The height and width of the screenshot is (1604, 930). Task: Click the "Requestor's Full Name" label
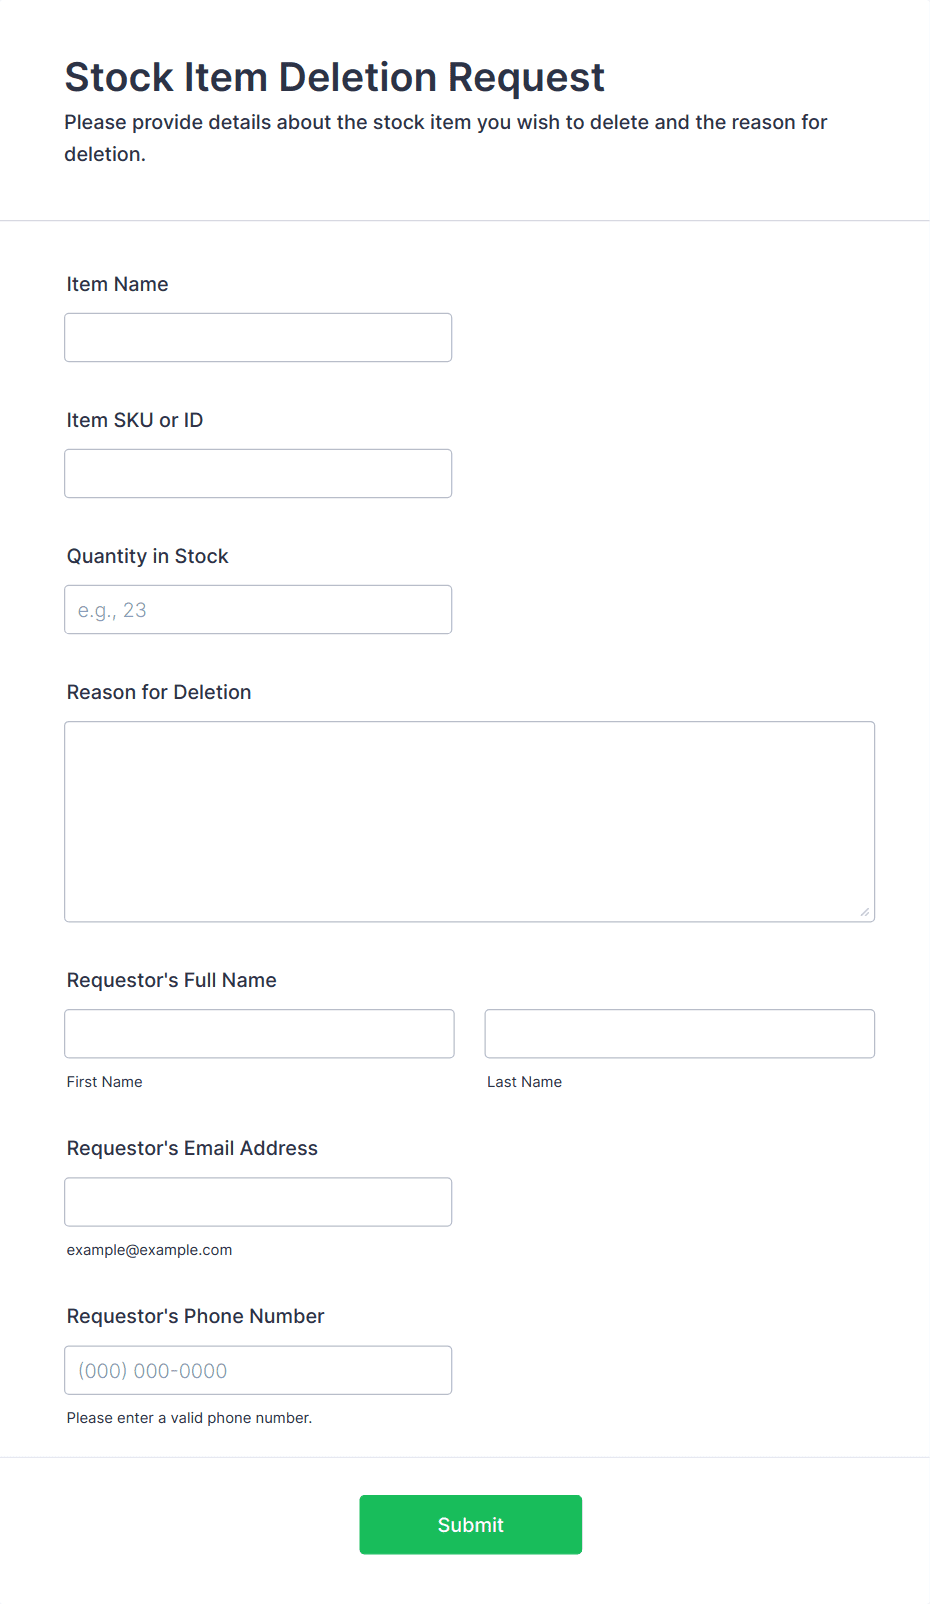click(172, 980)
